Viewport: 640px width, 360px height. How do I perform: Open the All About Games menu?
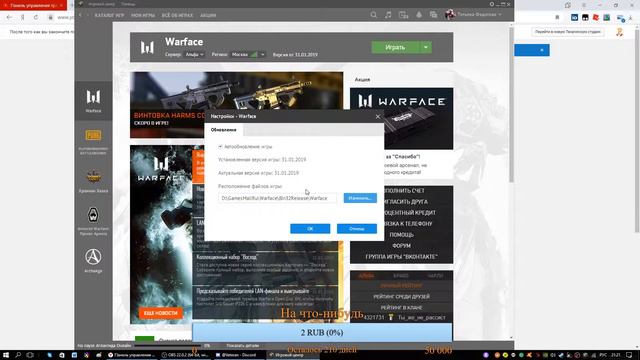pyautogui.click(x=177, y=15)
